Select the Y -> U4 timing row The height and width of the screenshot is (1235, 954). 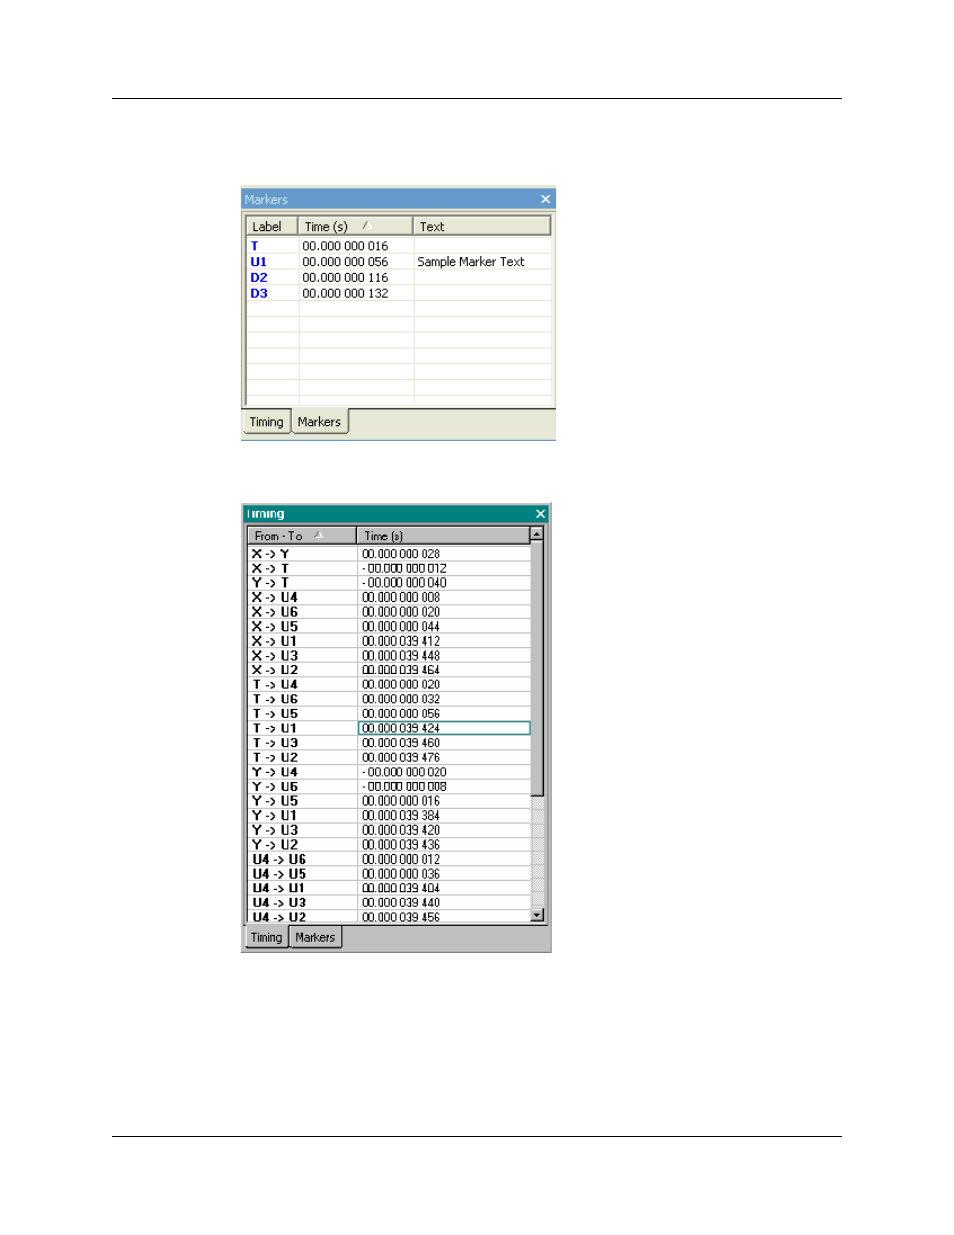389,772
